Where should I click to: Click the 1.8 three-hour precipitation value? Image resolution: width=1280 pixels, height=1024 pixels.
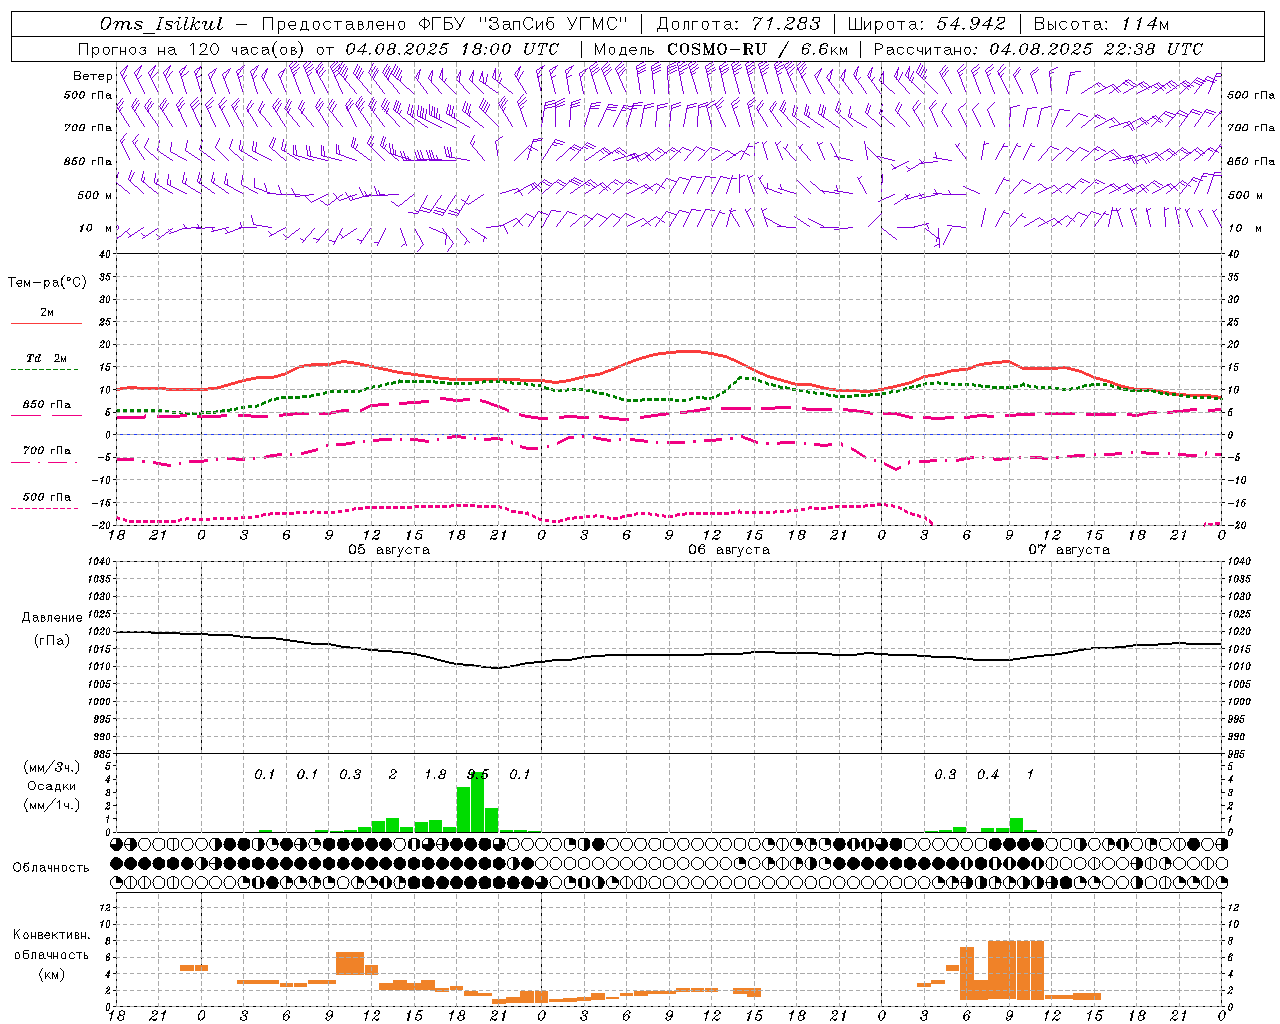tap(435, 774)
